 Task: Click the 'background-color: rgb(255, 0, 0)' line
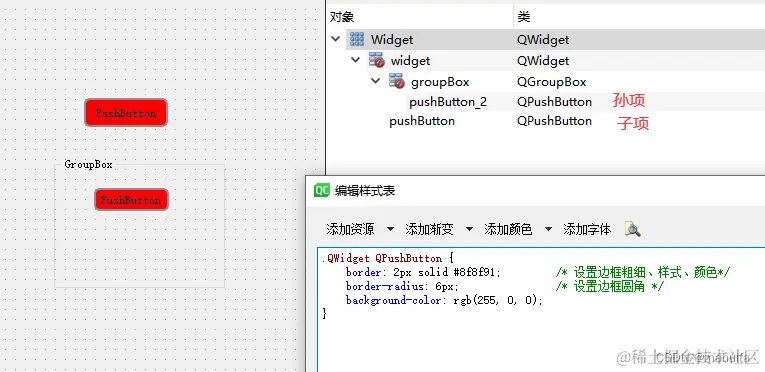point(443,300)
